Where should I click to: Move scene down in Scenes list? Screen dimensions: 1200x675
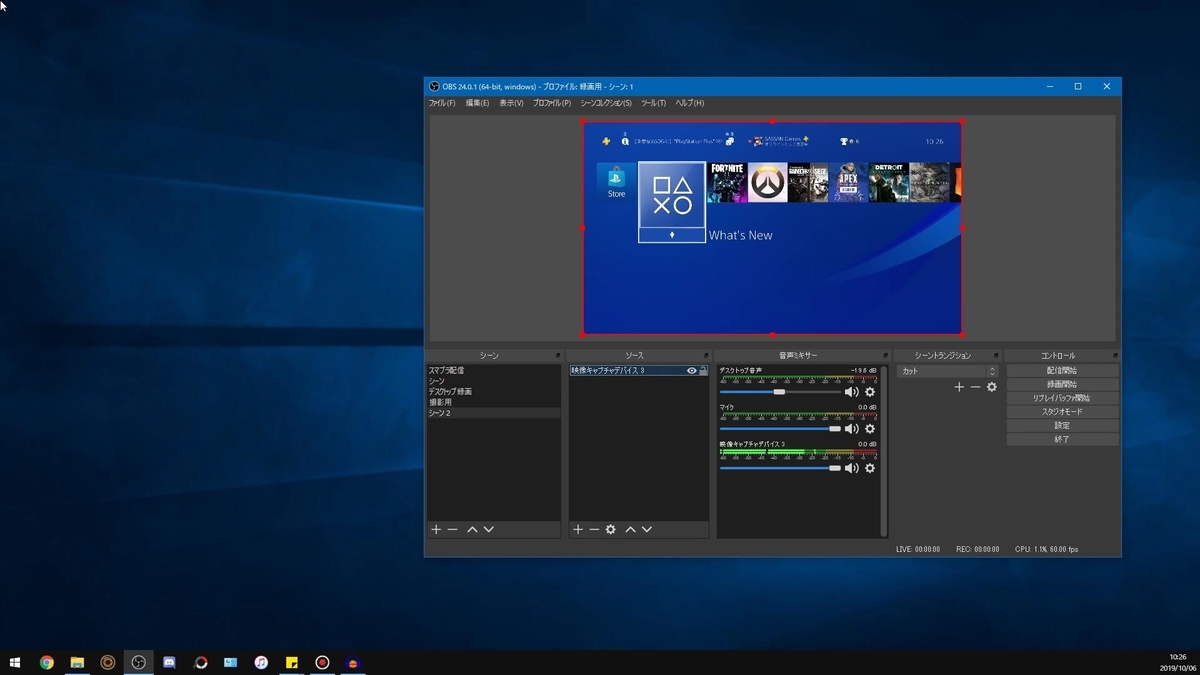[x=489, y=529]
